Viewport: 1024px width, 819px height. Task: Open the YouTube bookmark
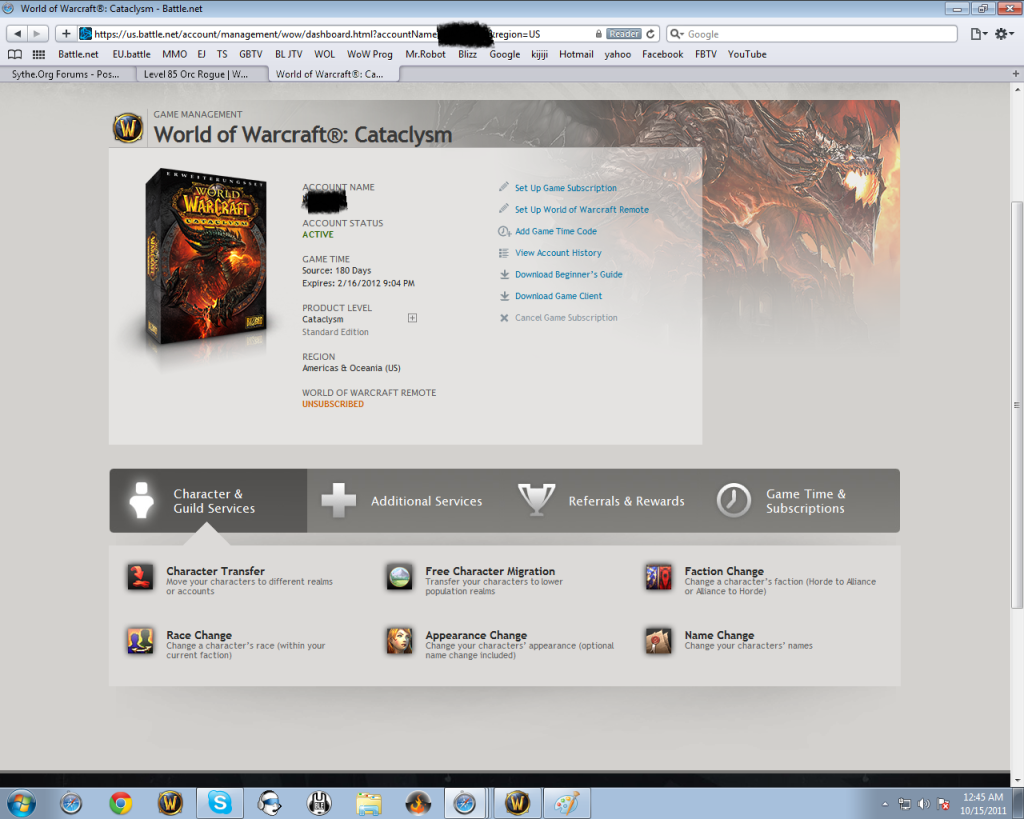[747, 54]
